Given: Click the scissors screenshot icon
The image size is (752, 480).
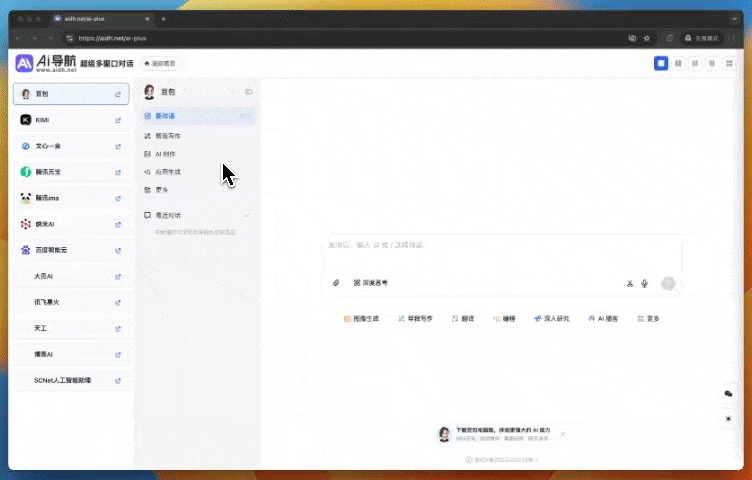Looking at the screenshot, I should [x=630, y=283].
